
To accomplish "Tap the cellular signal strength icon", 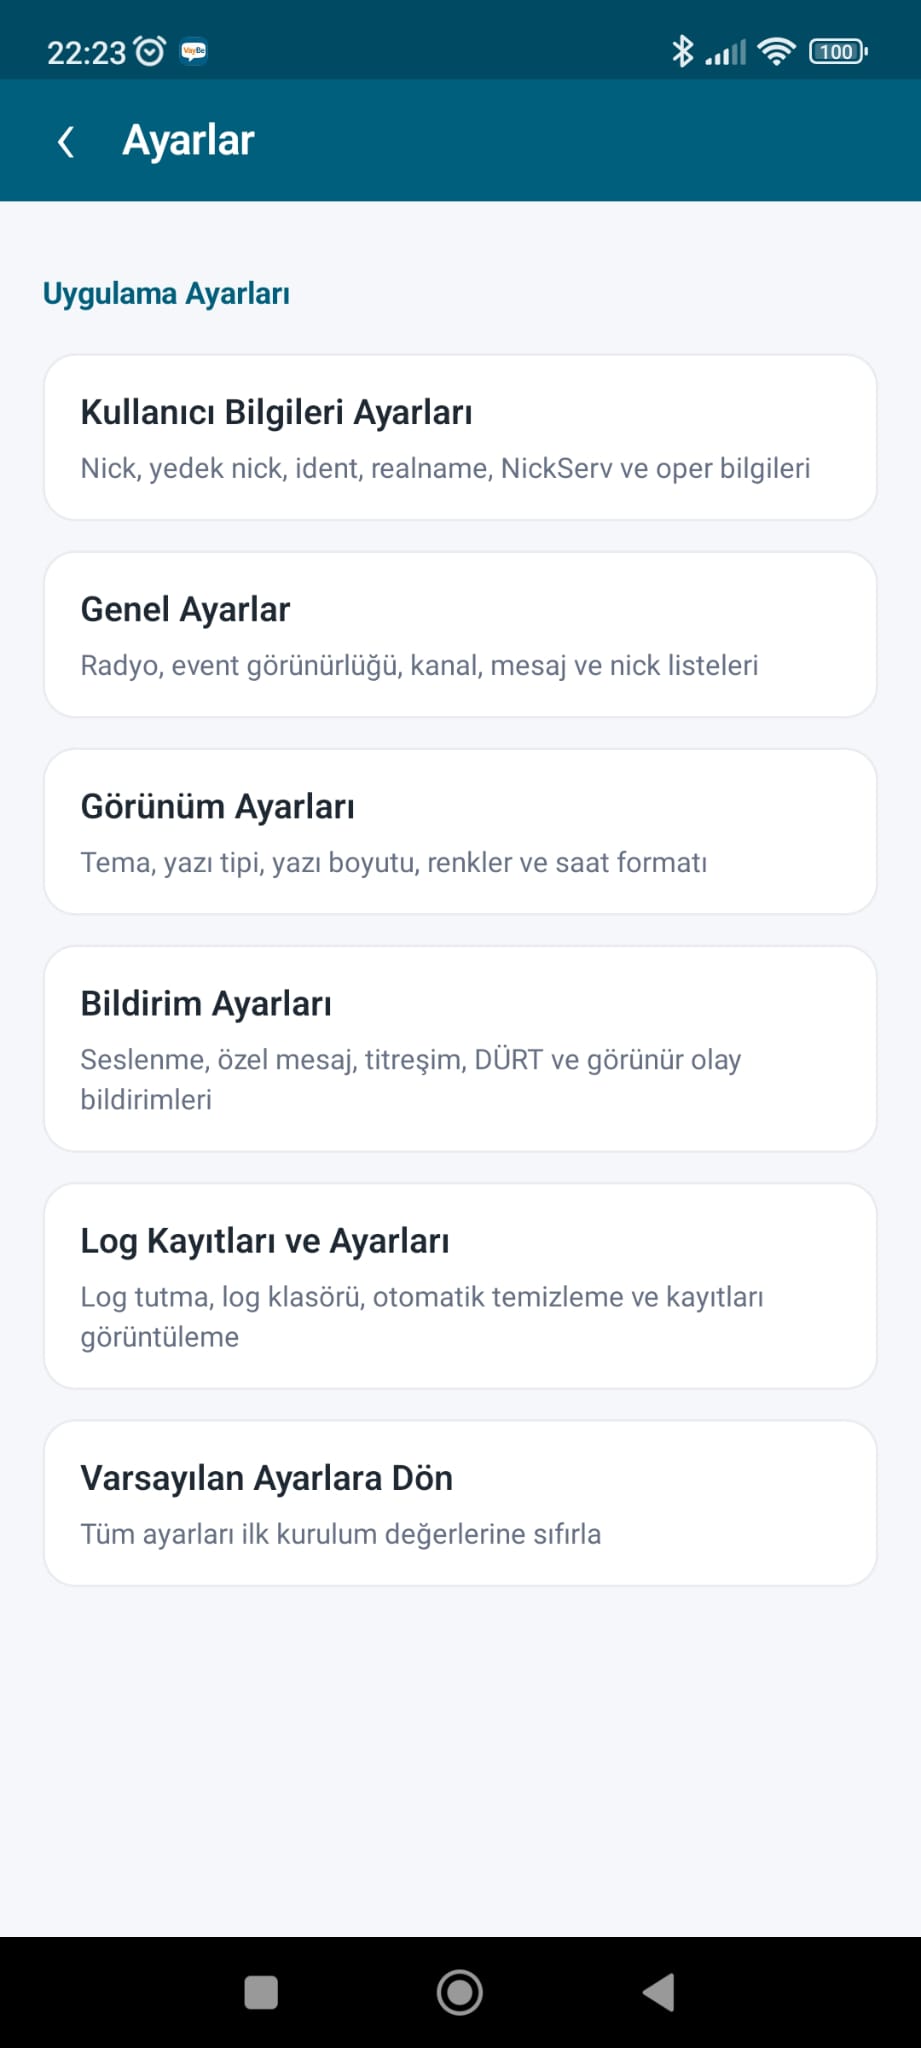I will [x=725, y=52].
